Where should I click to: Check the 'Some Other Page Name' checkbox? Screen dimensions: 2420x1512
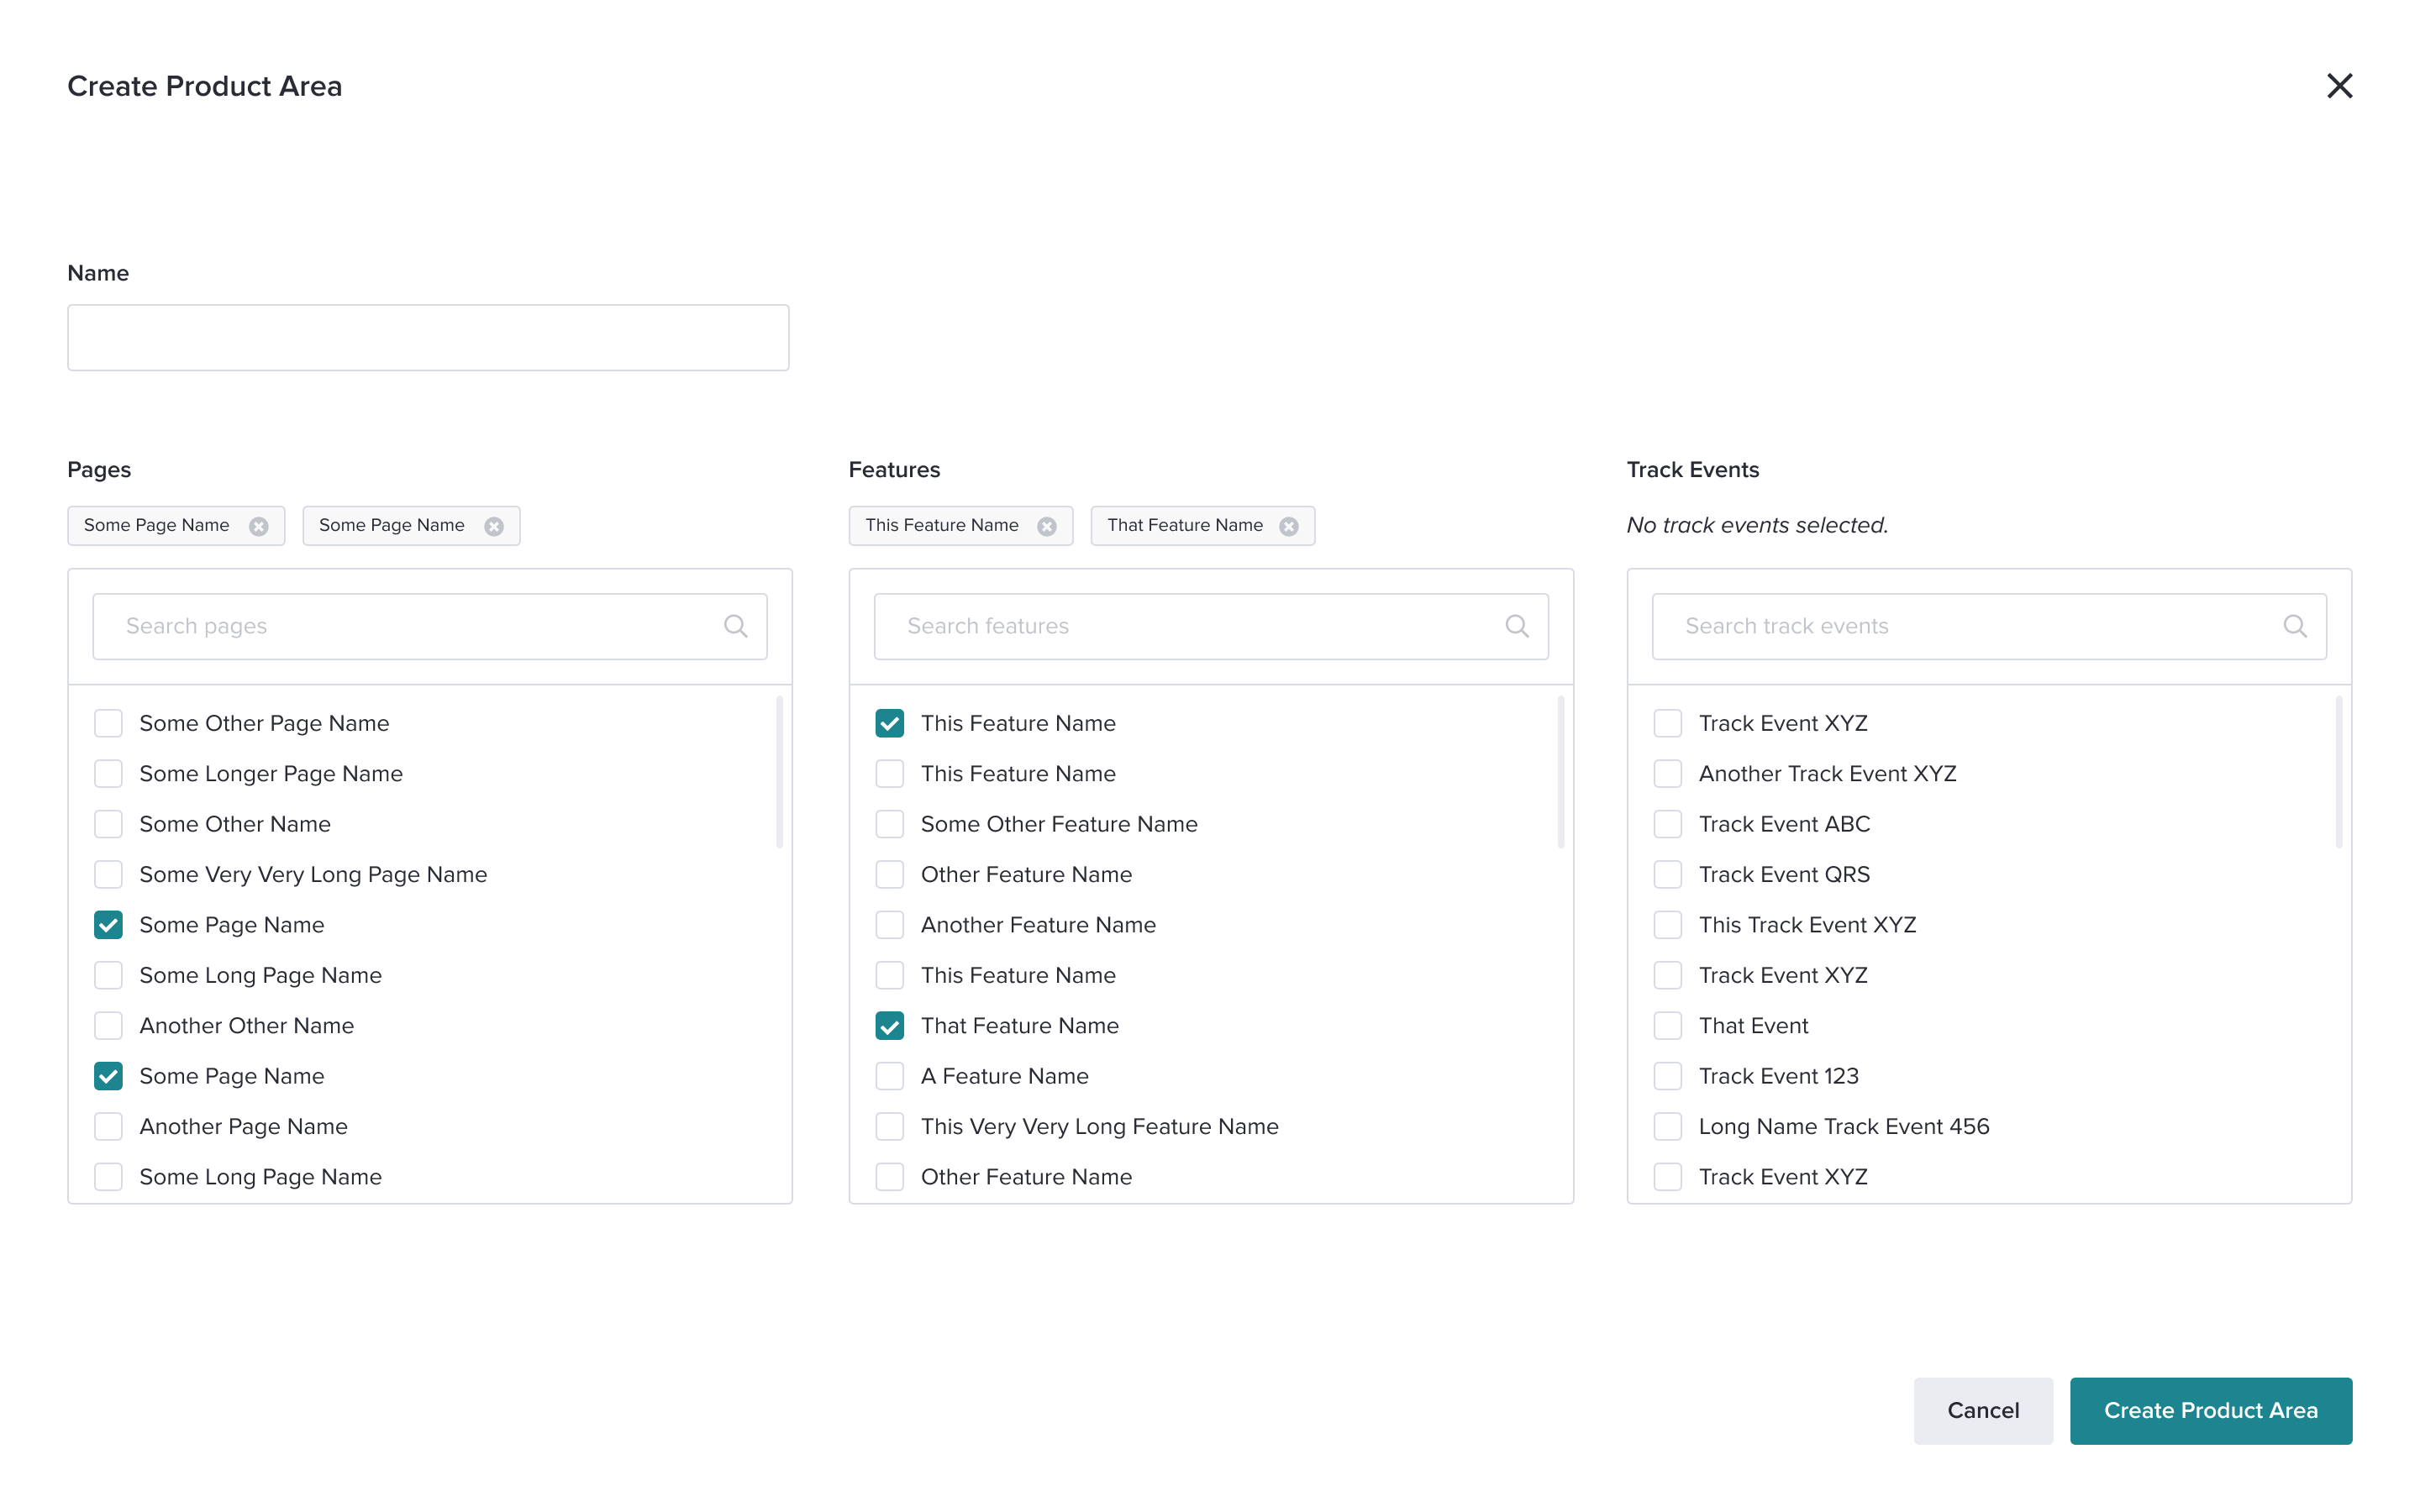tap(108, 723)
